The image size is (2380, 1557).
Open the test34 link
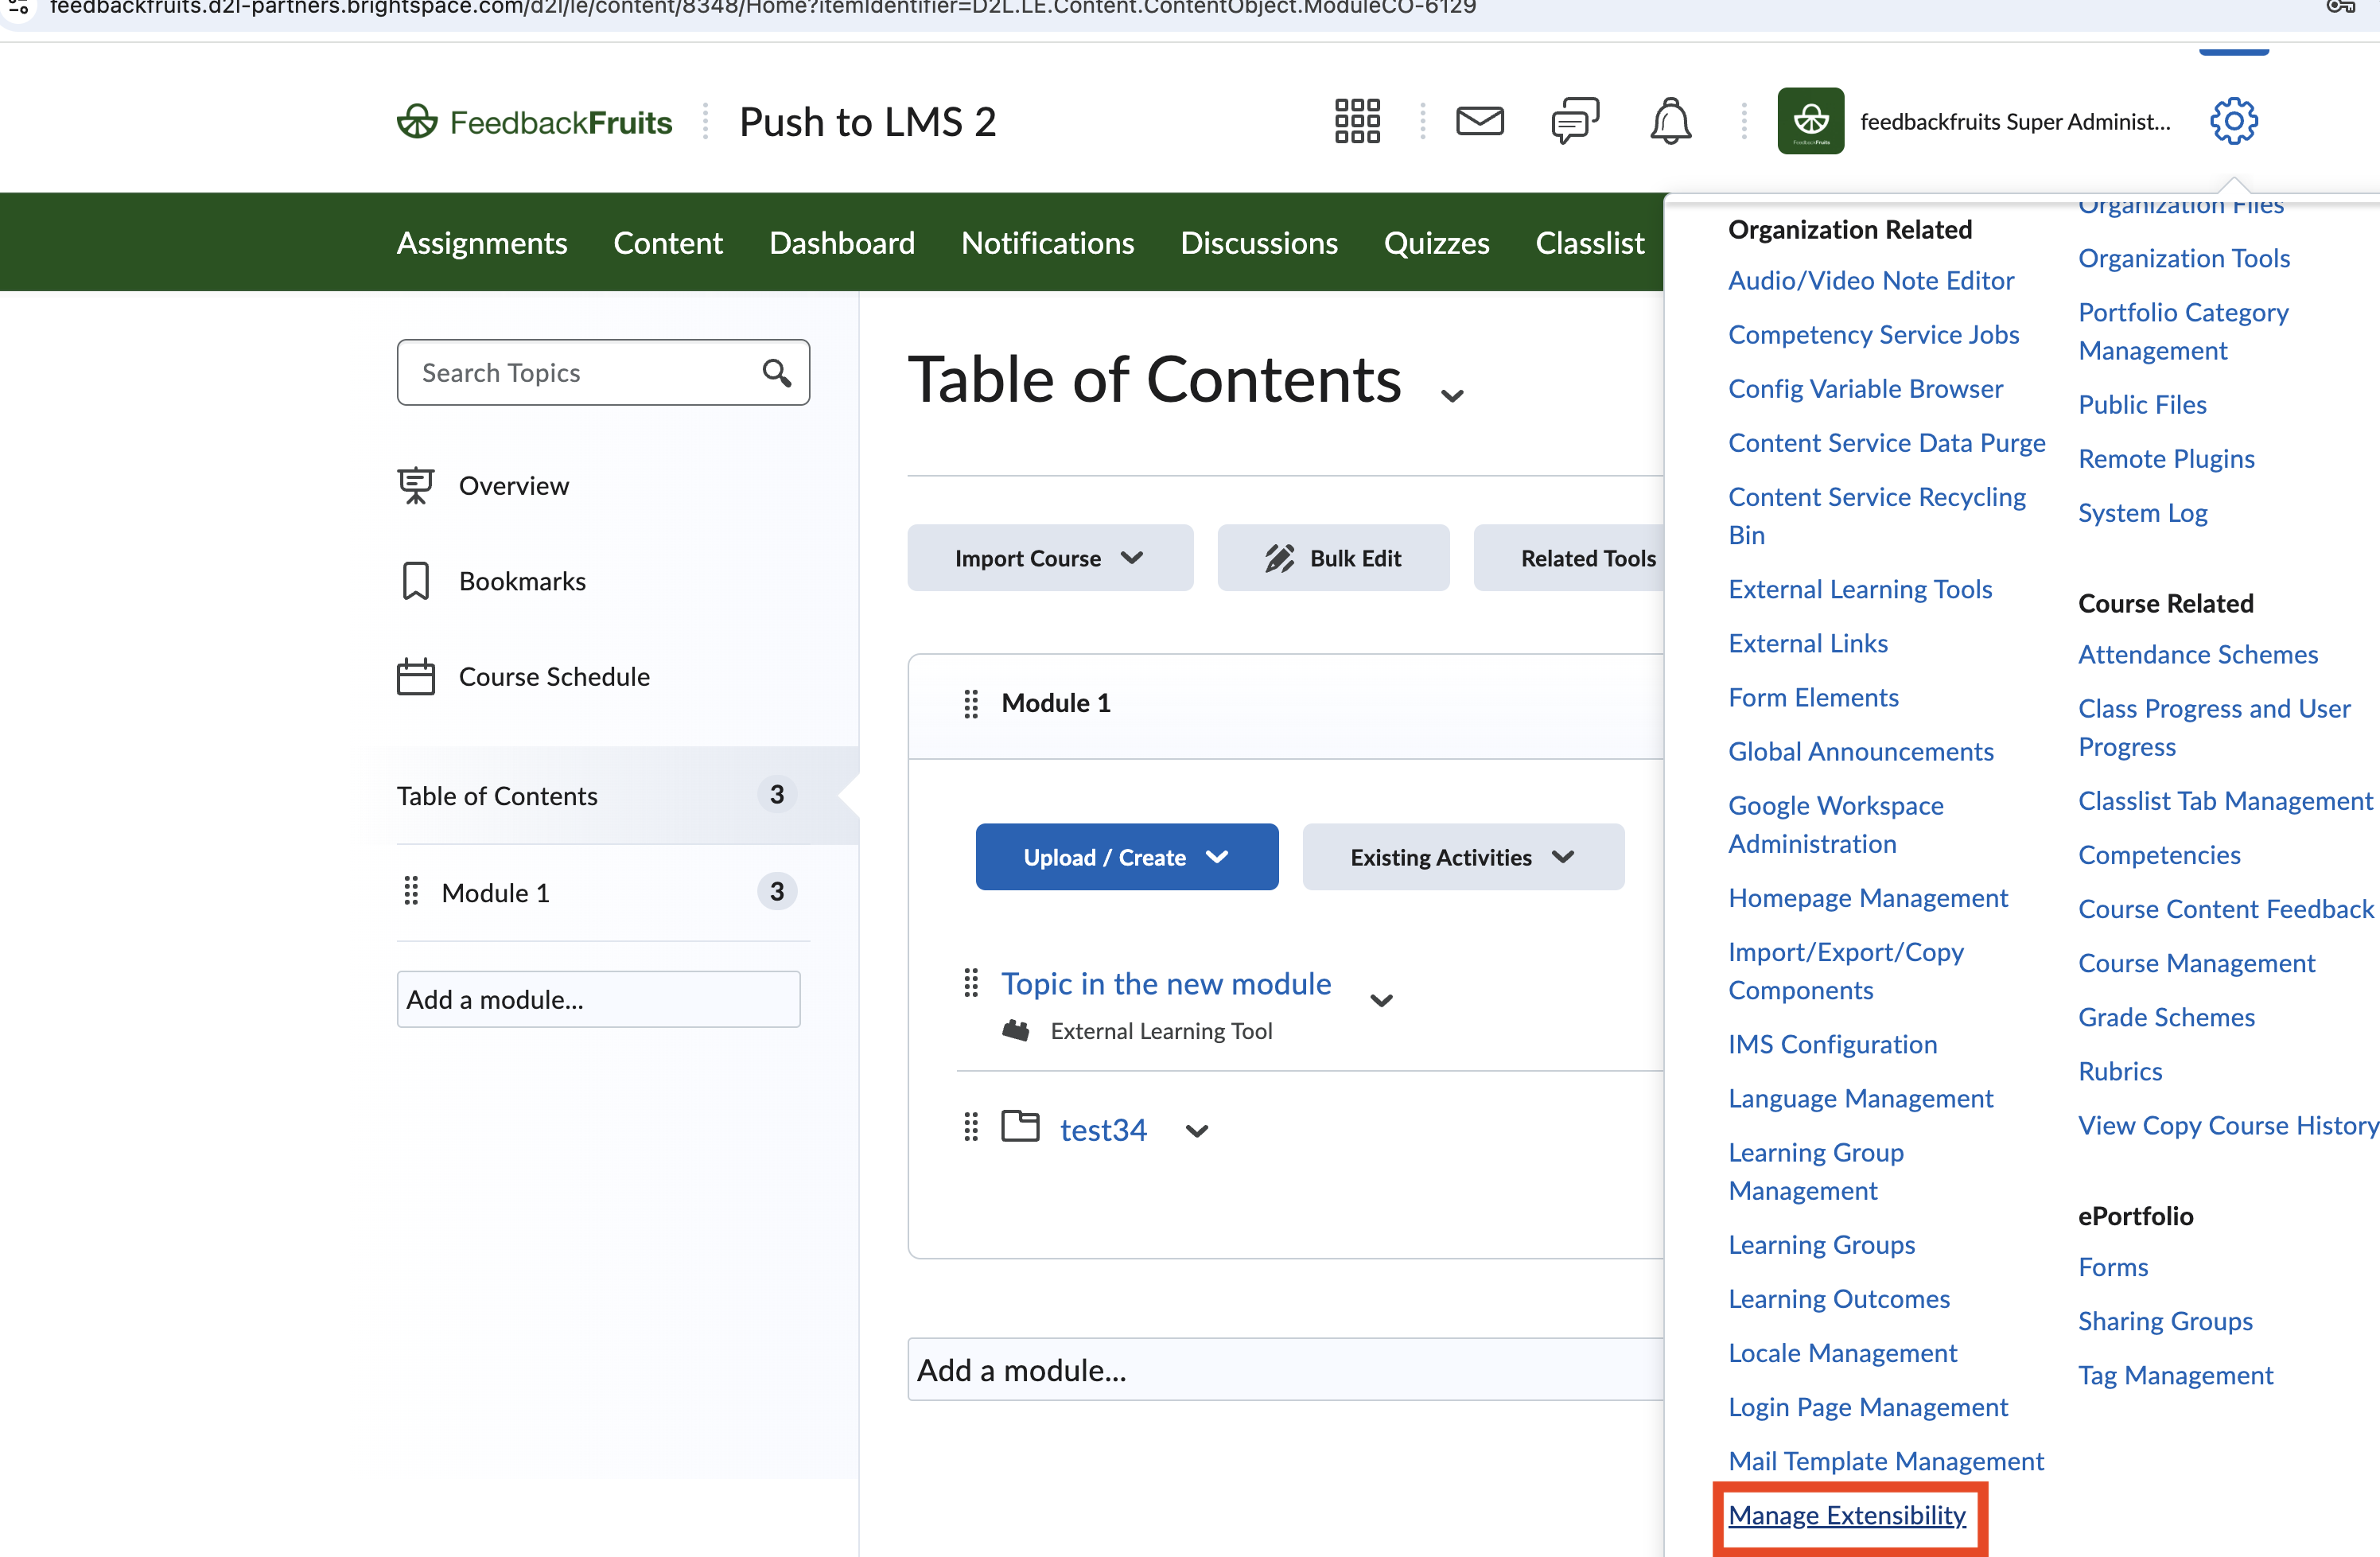pos(1103,1130)
